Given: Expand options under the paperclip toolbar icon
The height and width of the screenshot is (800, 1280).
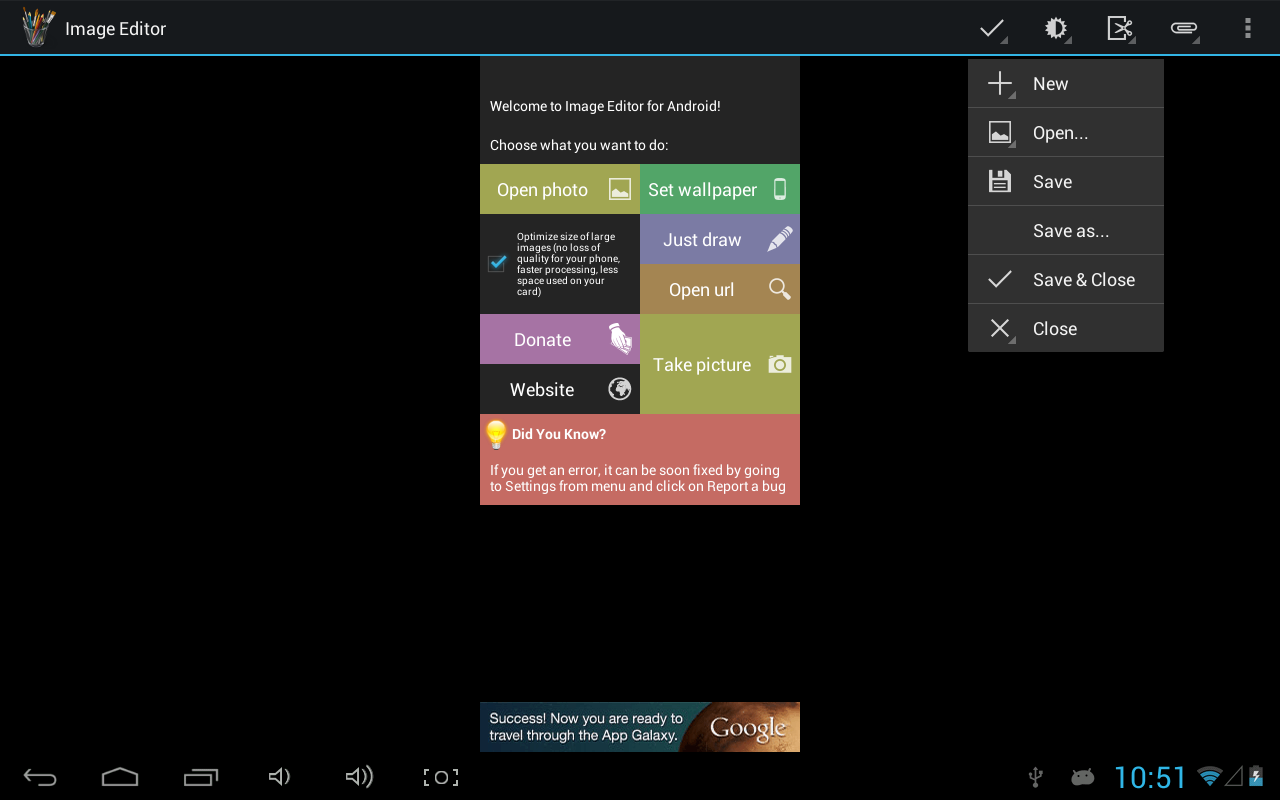Looking at the screenshot, I should coord(1184,28).
